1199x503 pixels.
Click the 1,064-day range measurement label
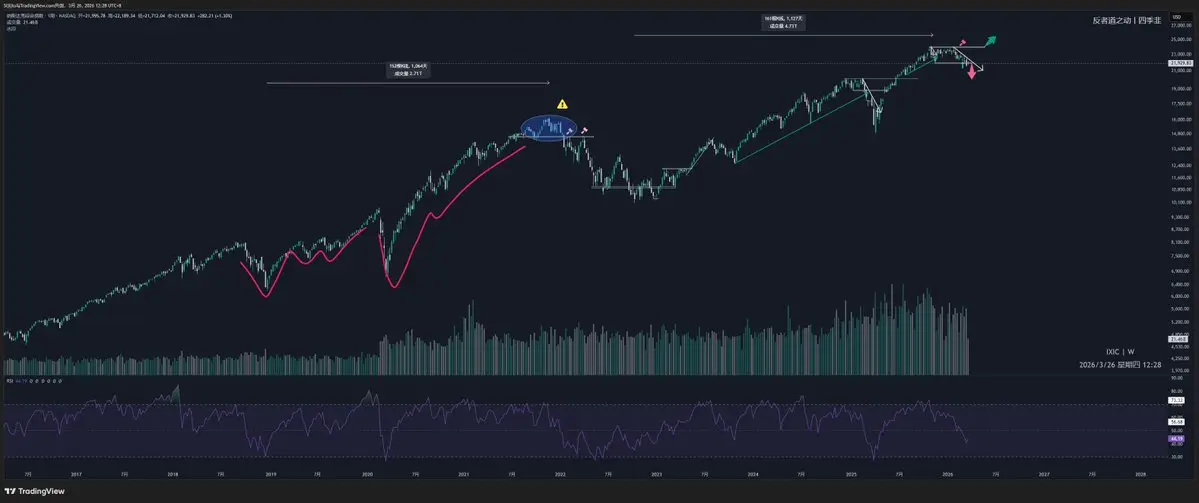click(408, 70)
